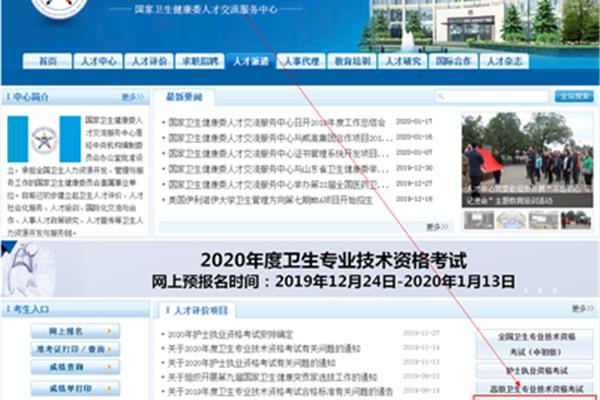Screen dimensions: 600x400
Task: Open the large group photo with the red flag
Action: pos(527,160)
